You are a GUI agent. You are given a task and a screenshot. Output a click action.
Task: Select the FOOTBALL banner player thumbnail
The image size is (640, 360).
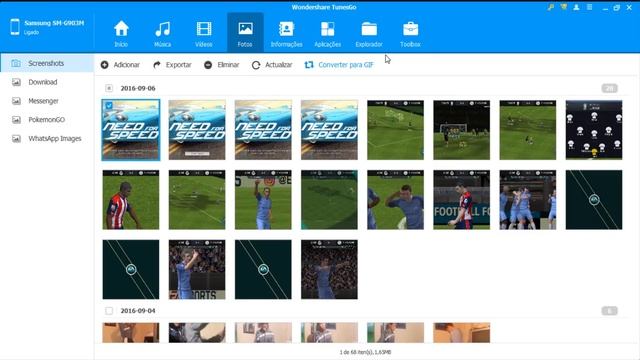[462, 200]
